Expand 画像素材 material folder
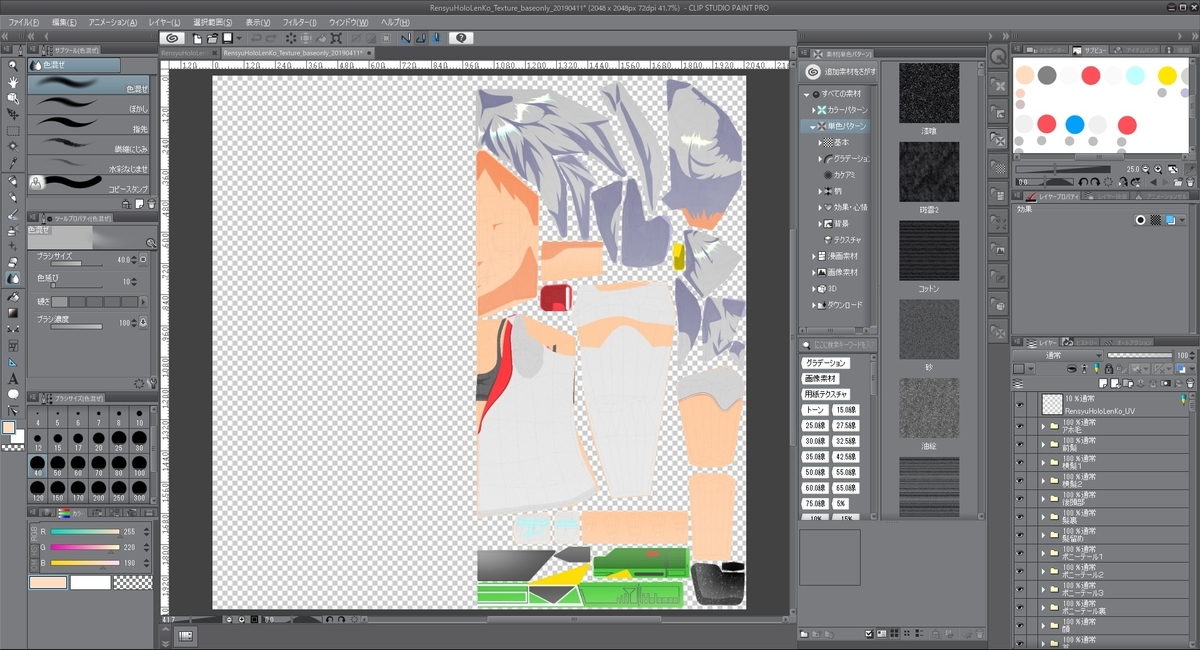Screen dimensions: 1200x650 coord(813,272)
